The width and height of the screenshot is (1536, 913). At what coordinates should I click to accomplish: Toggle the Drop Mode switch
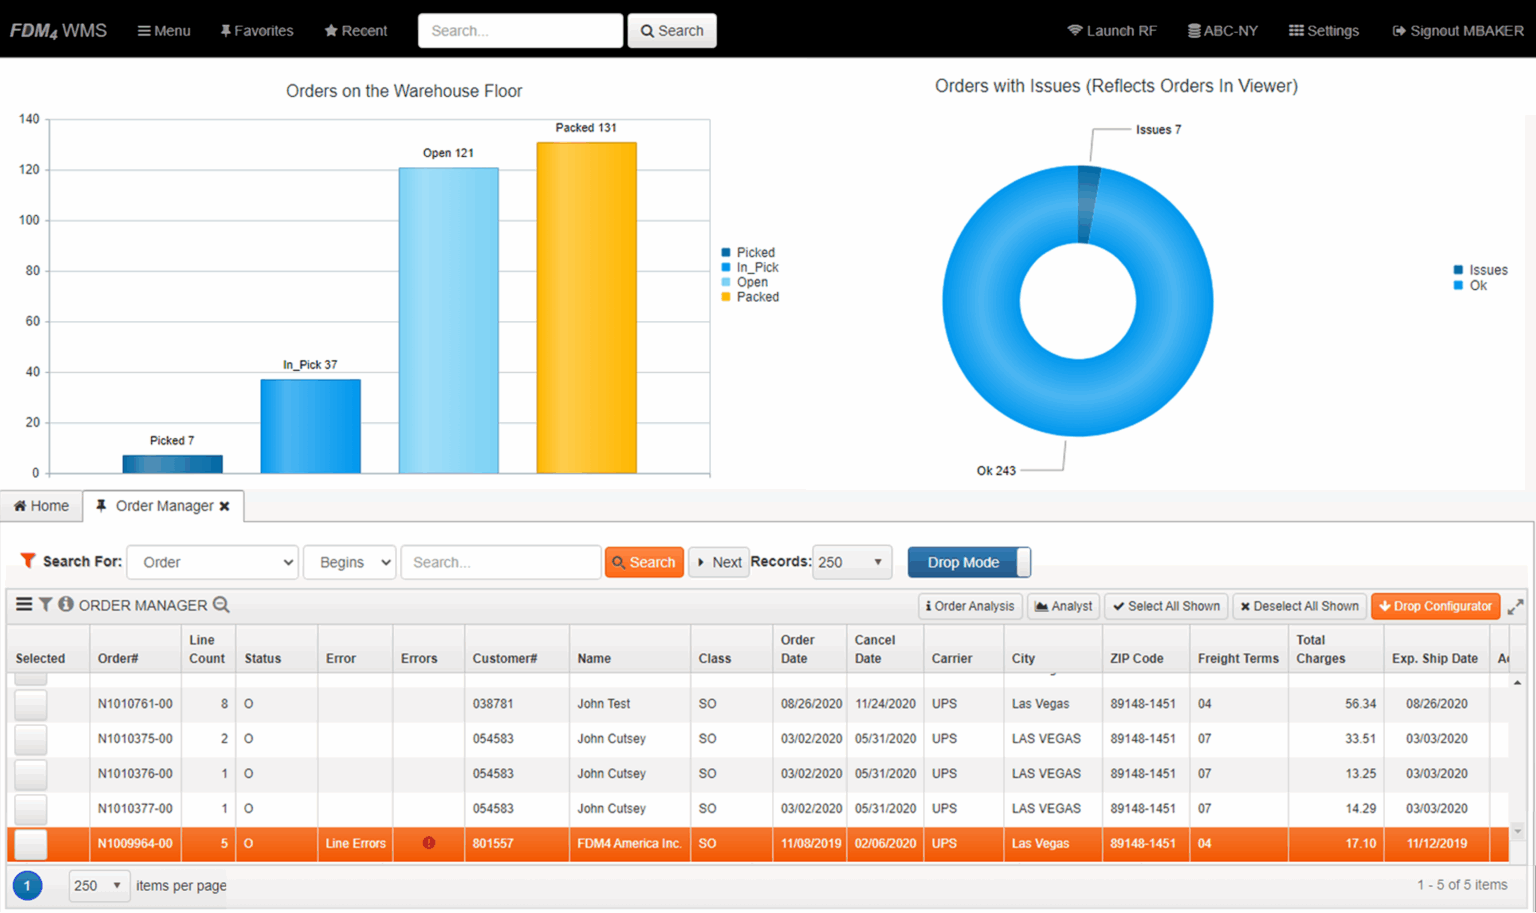(968, 562)
